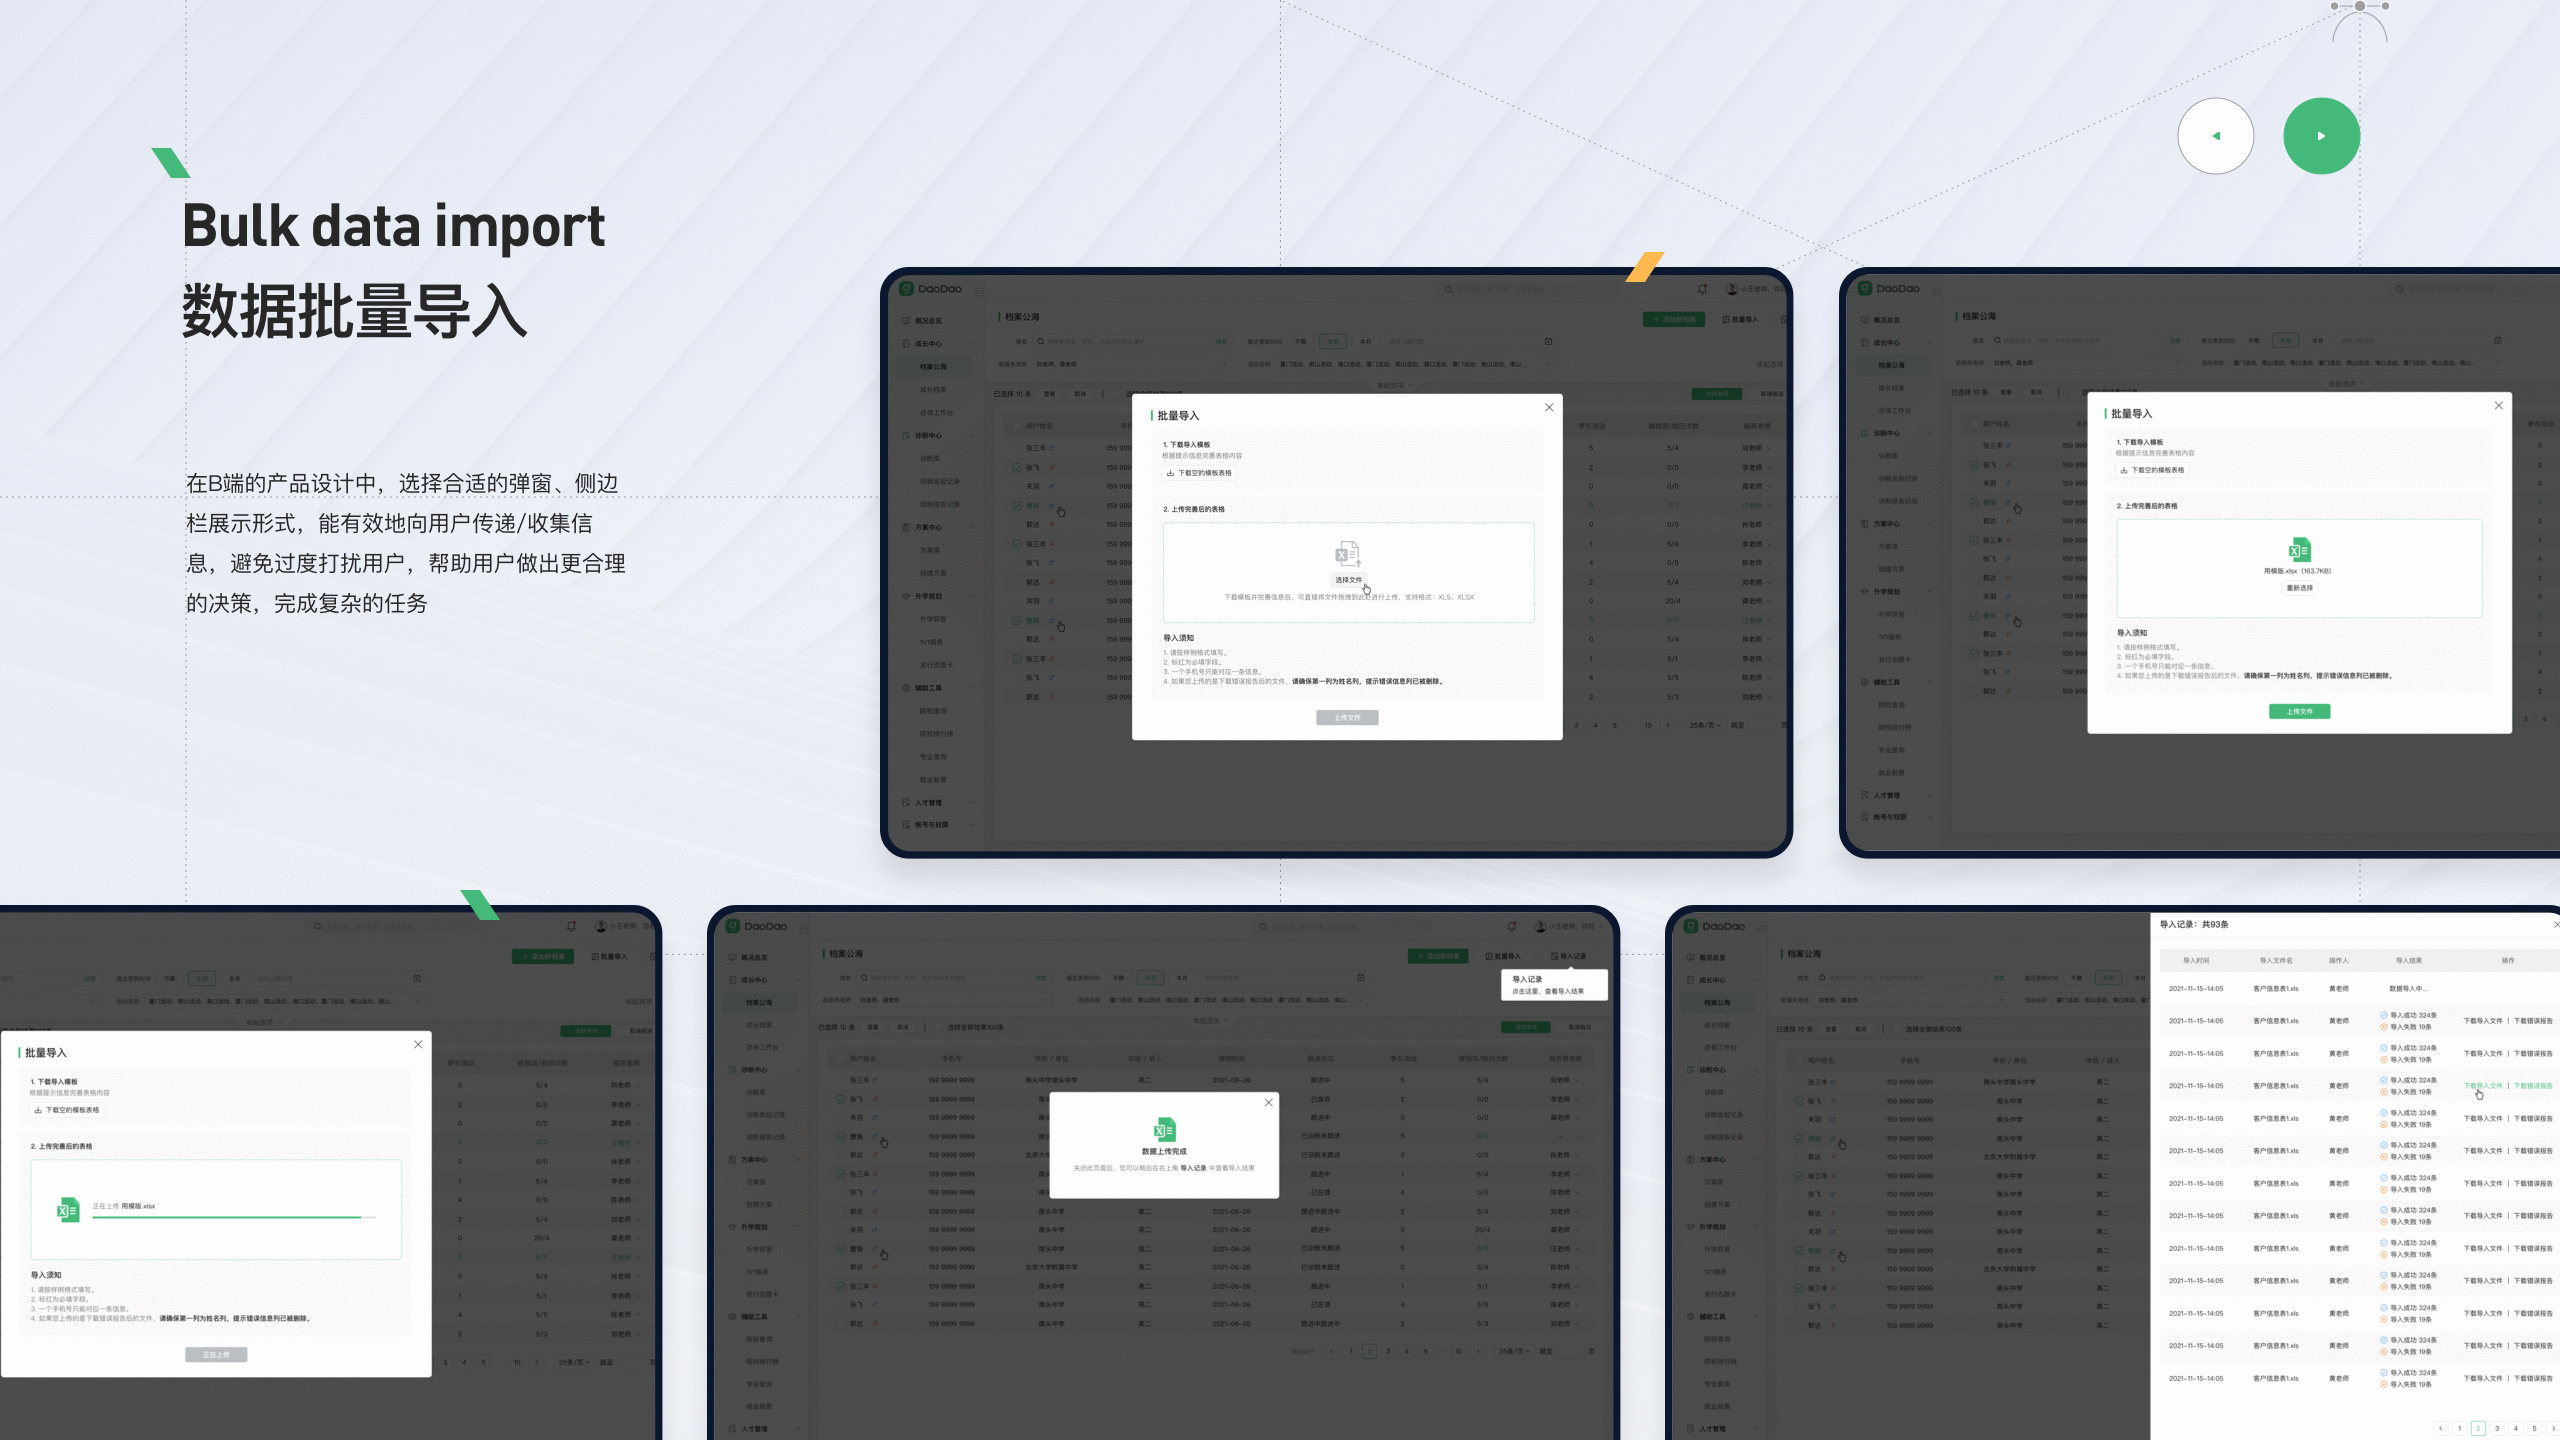The width and height of the screenshot is (2560, 1440).
Task: Click the green Excel icon above 重新选择
Action: coord(2299,550)
